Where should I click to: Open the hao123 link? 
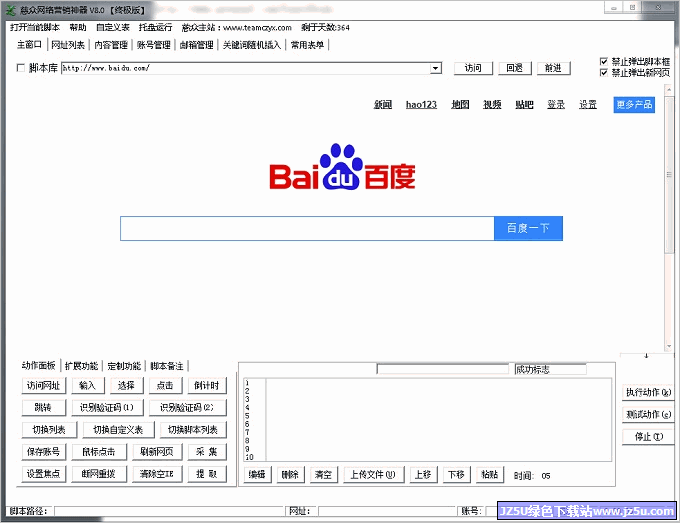(x=421, y=104)
